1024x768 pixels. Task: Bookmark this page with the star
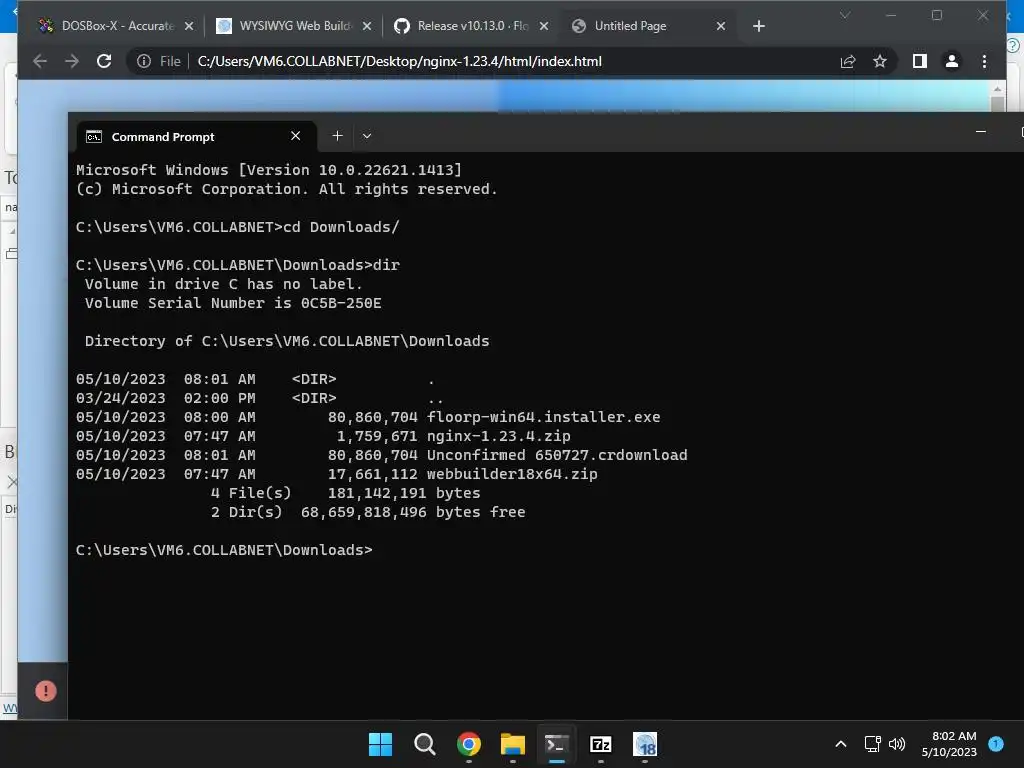[880, 61]
